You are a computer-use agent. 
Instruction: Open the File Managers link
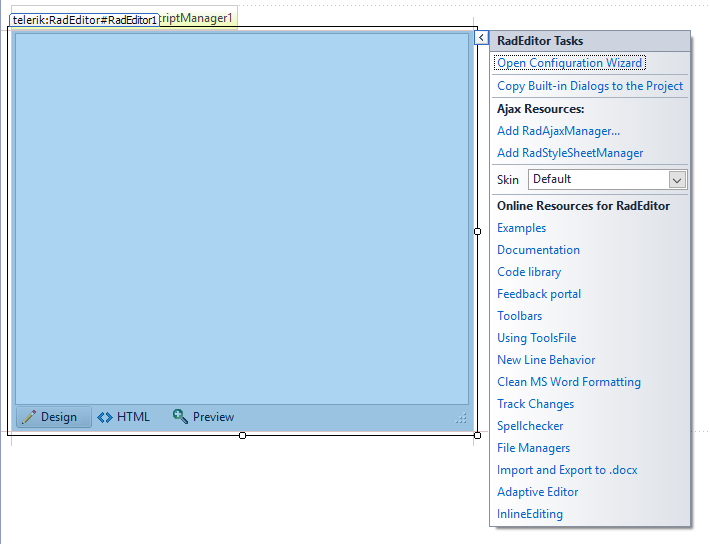pos(533,448)
